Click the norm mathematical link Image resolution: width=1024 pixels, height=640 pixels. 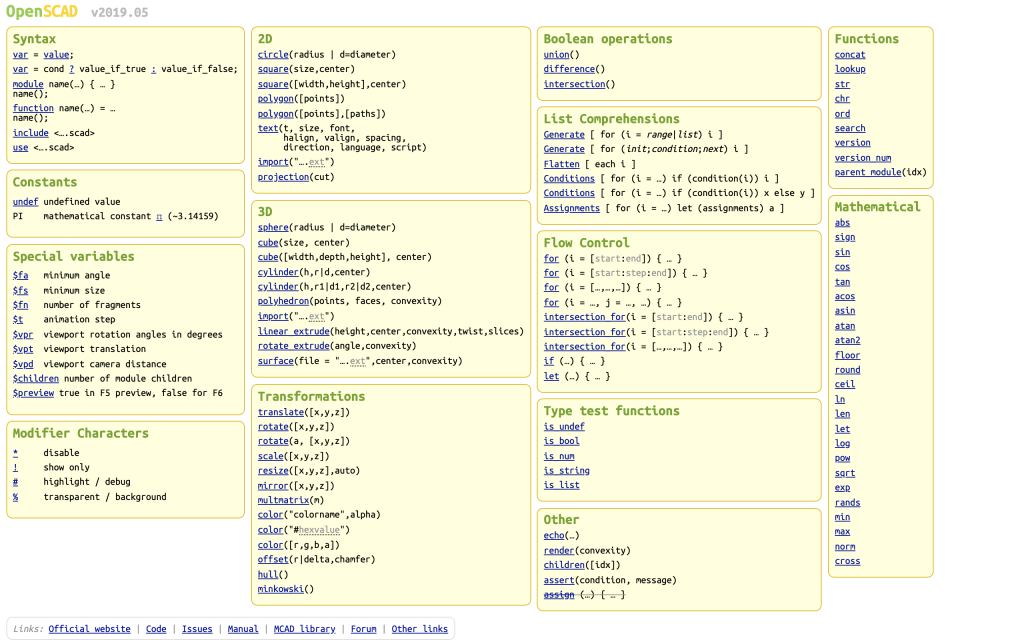[x=845, y=547]
